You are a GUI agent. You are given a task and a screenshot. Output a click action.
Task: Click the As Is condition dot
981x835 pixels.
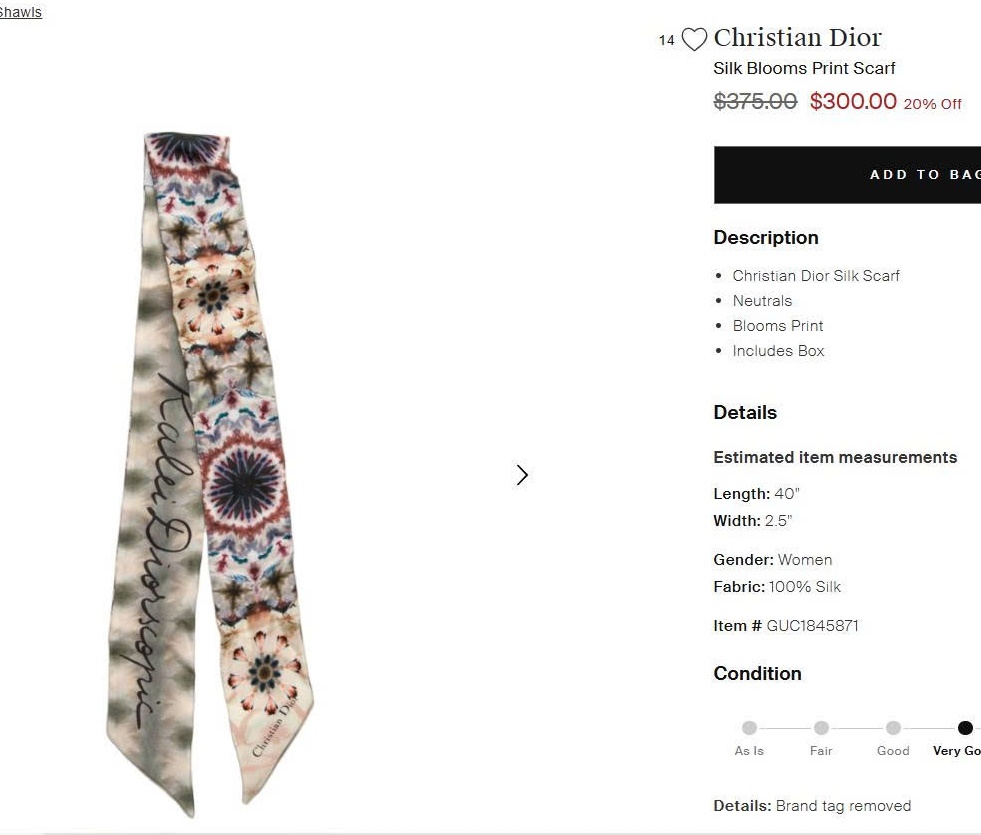click(749, 728)
